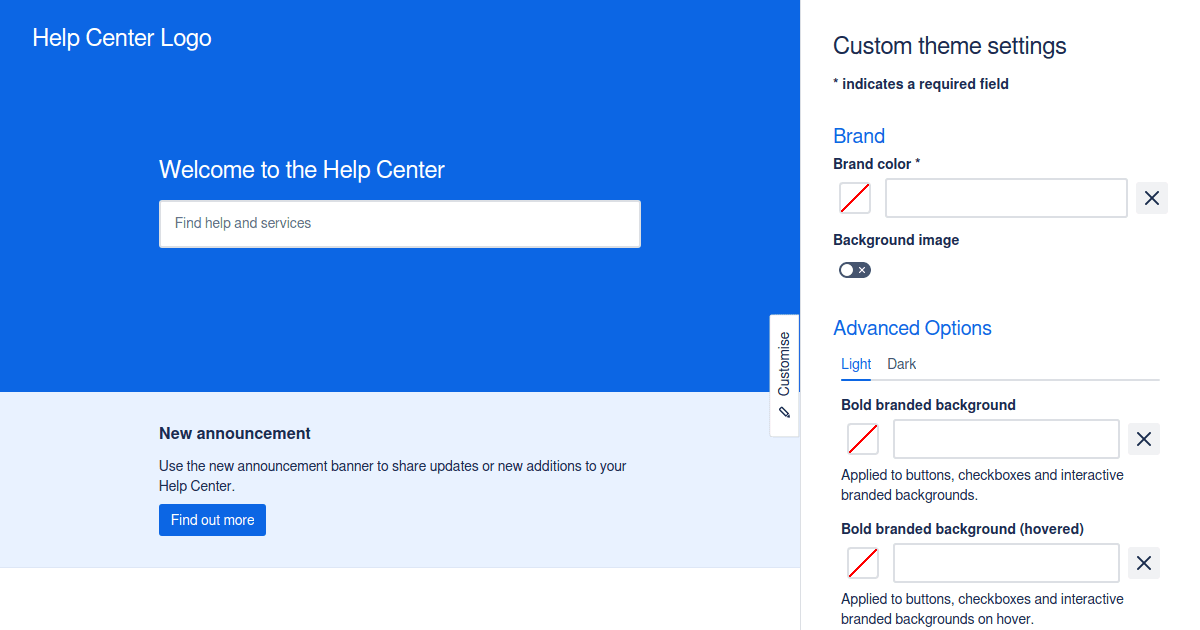1200x630 pixels.
Task: Open the Customise side panel
Action: (784, 363)
